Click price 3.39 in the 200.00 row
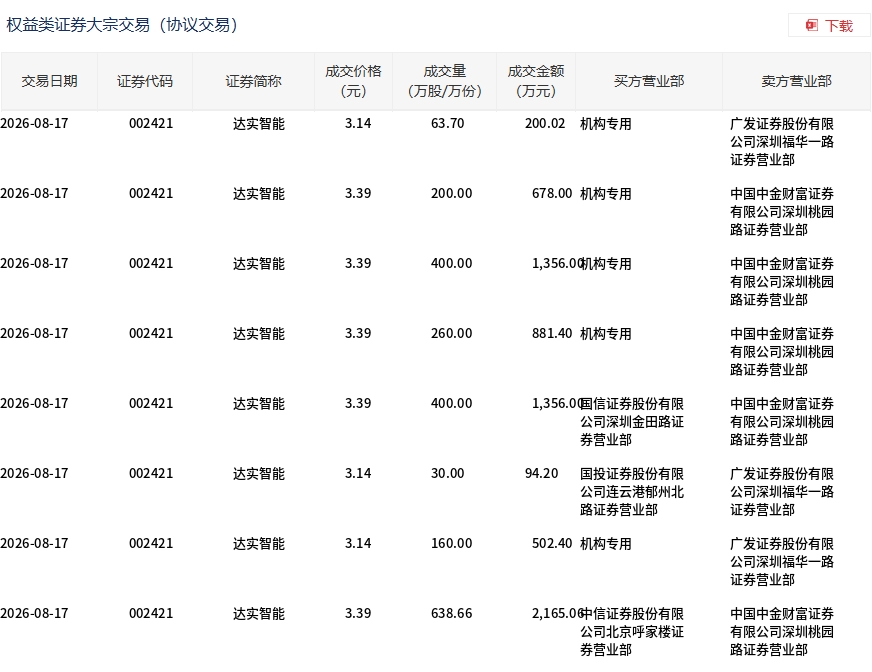Image resolution: width=872 pixels, height=672 pixels. (358, 194)
